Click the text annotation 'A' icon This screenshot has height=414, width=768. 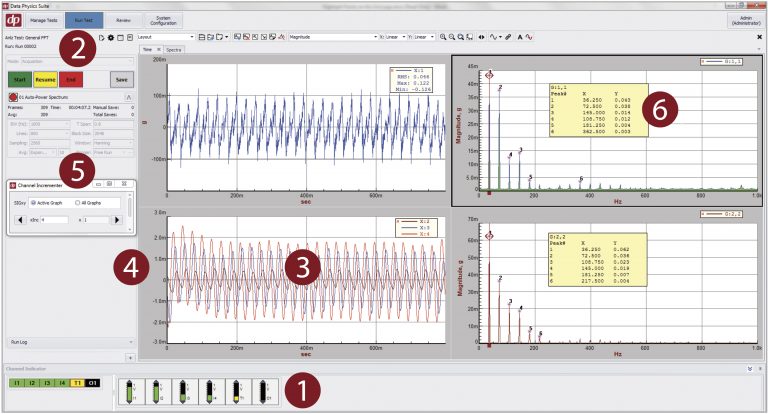point(519,37)
